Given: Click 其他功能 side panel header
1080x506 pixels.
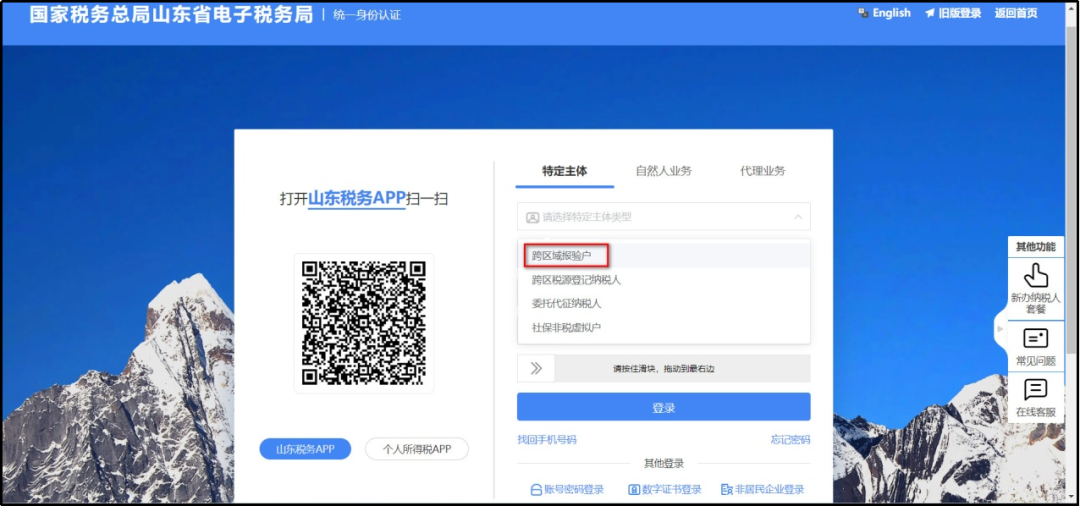Looking at the screenshot, I should pos(1035,246).
